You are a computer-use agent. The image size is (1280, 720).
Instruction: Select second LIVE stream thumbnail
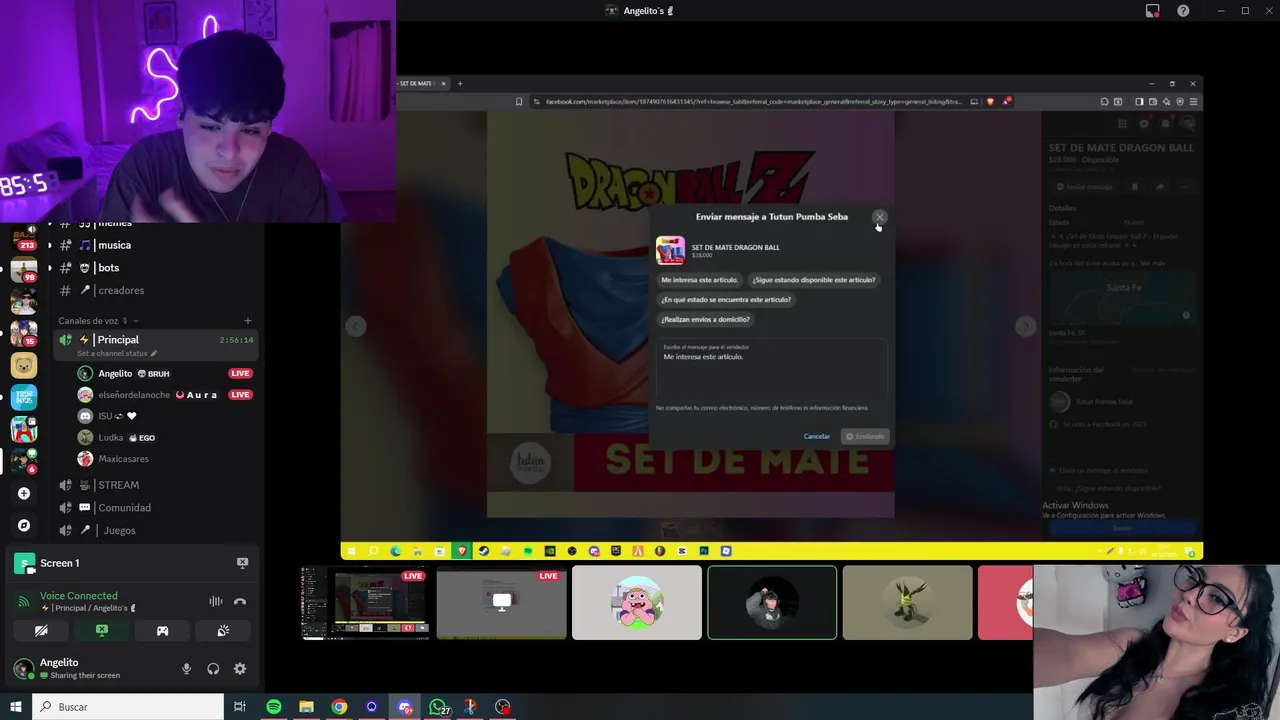[501, 602]
